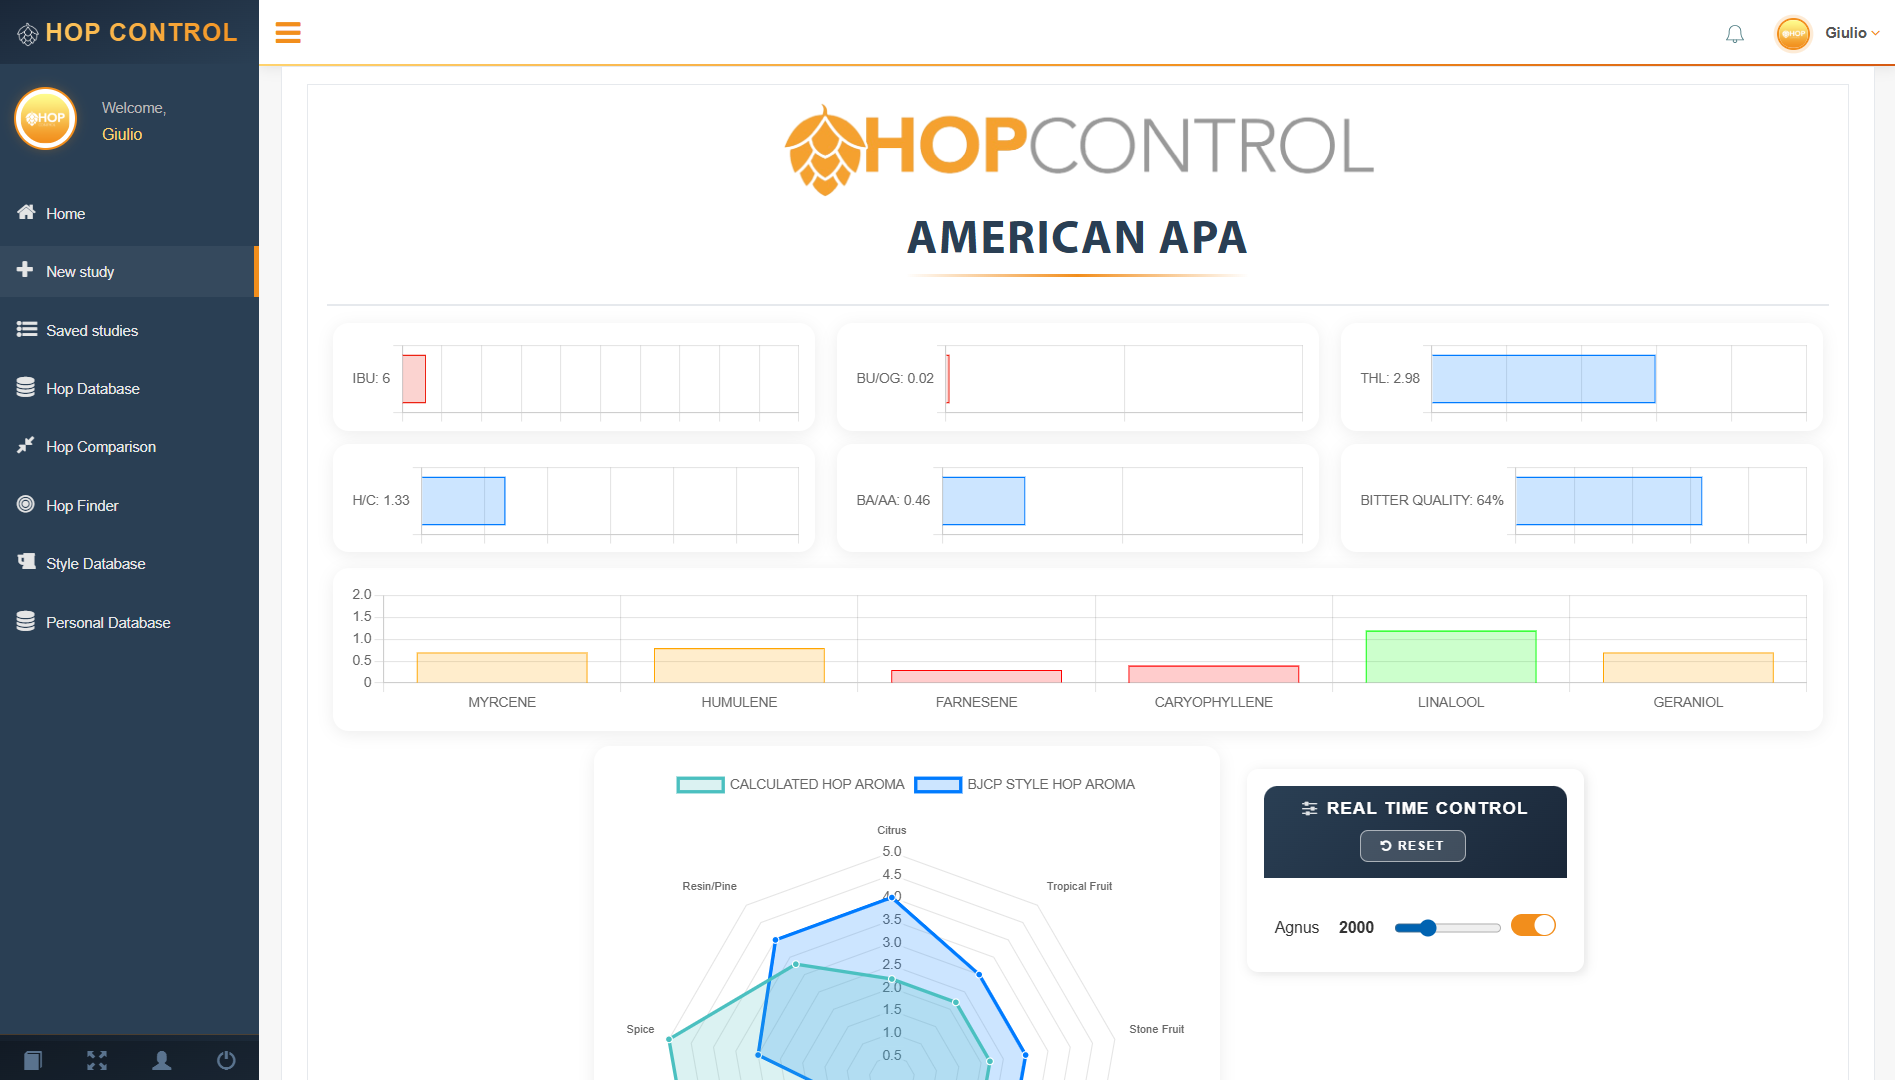The height and width of the screenshot is (1080, 1895).
Task: Click the user avatar in top bar
Action: pos(1793,33)
